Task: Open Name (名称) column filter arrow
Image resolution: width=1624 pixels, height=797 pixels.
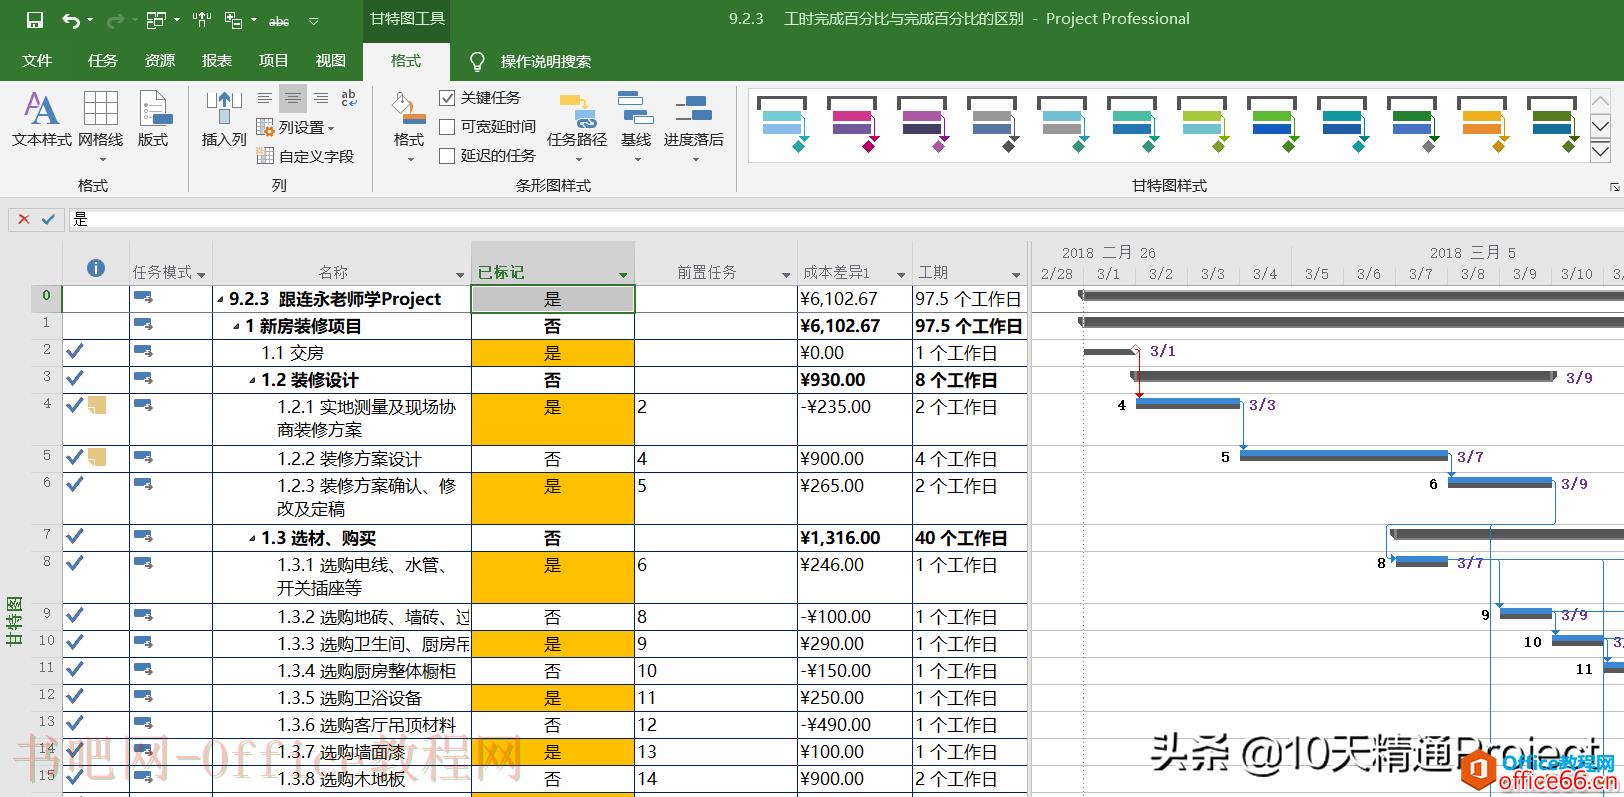Action: pyautogui.click(x=460, y=275)
